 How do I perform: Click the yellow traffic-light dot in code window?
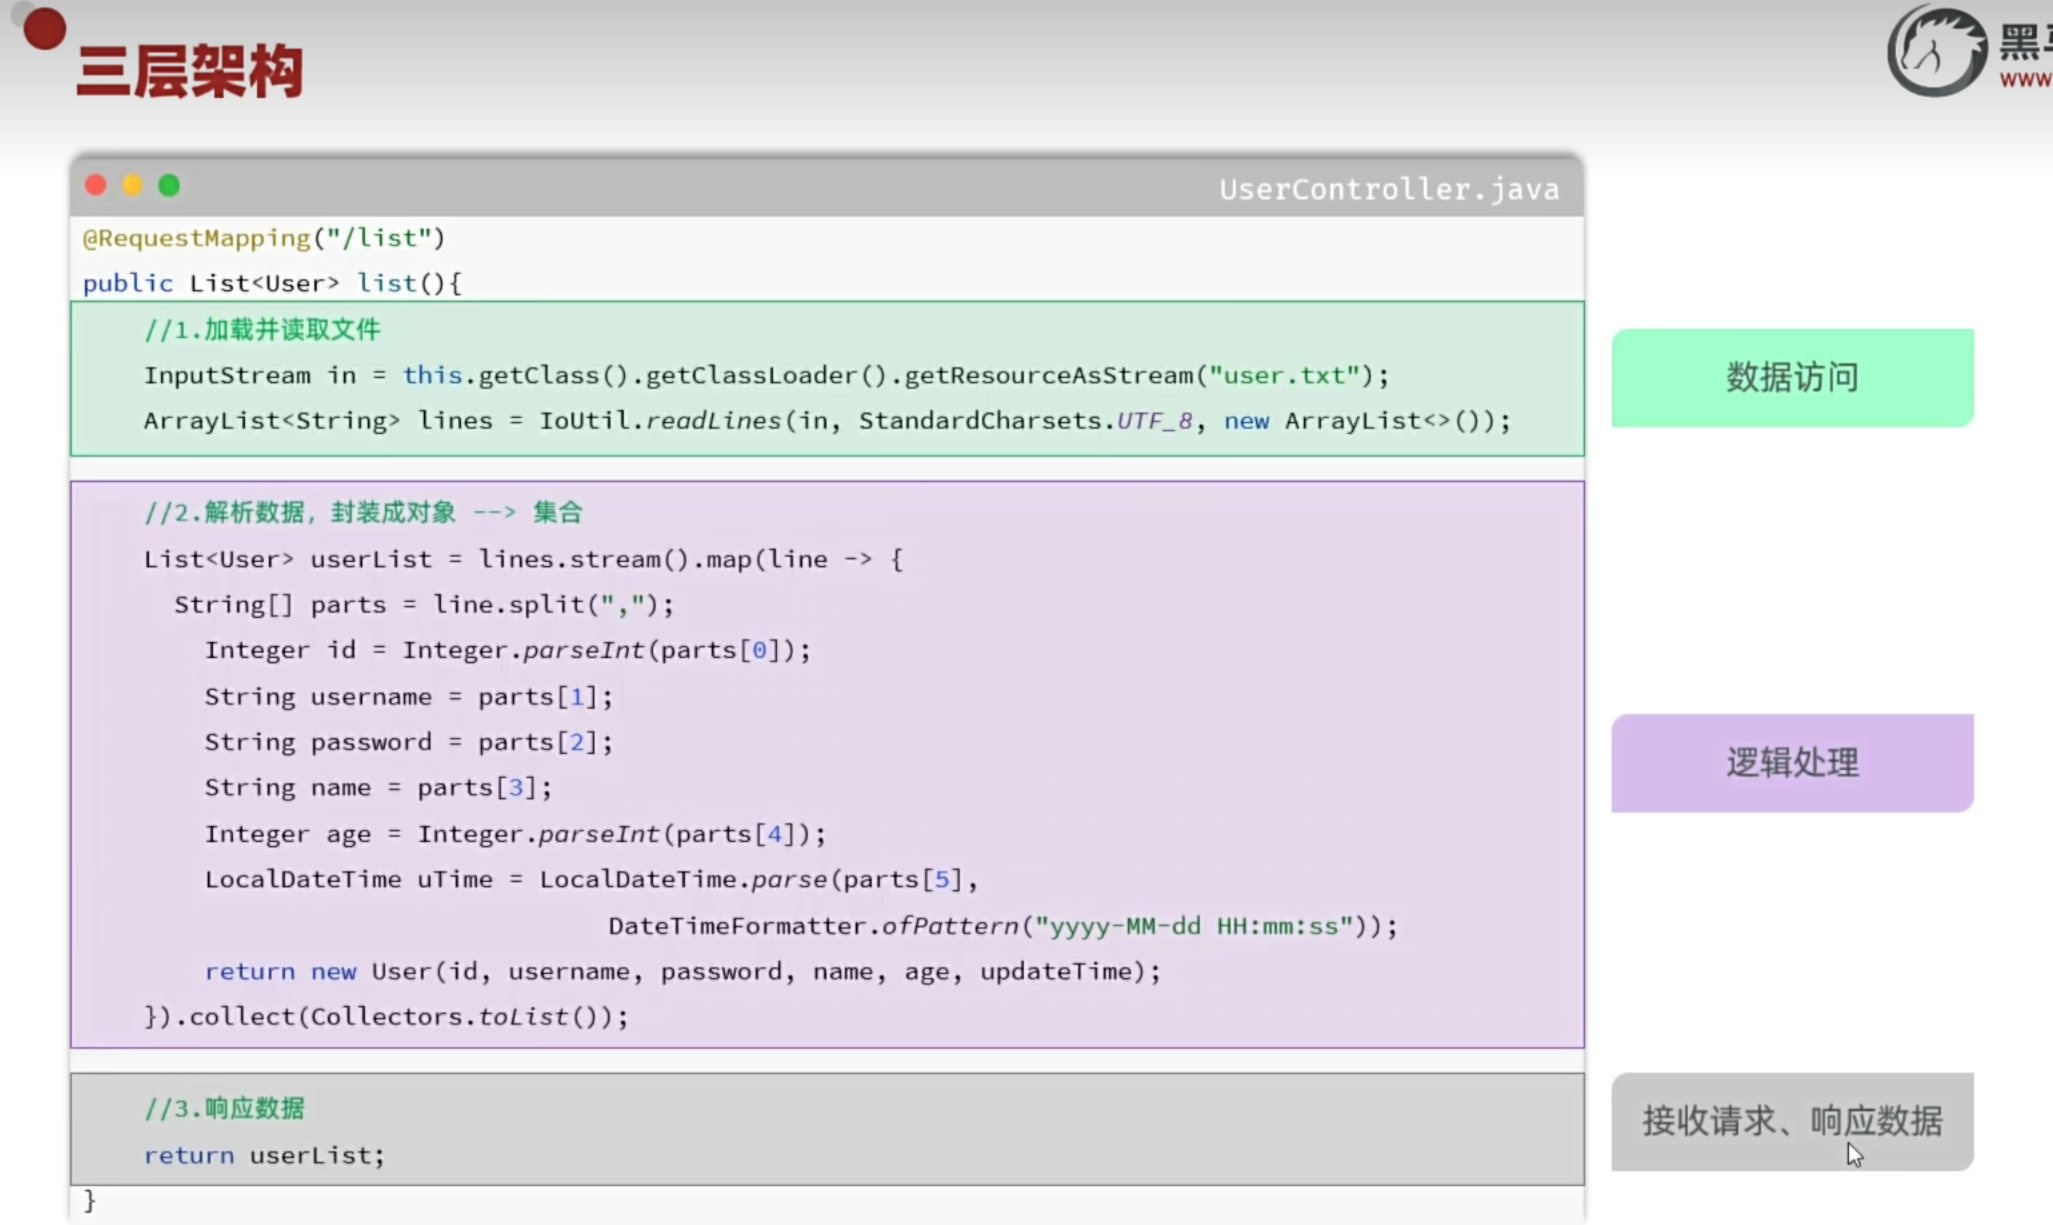[x=132, y=185]
